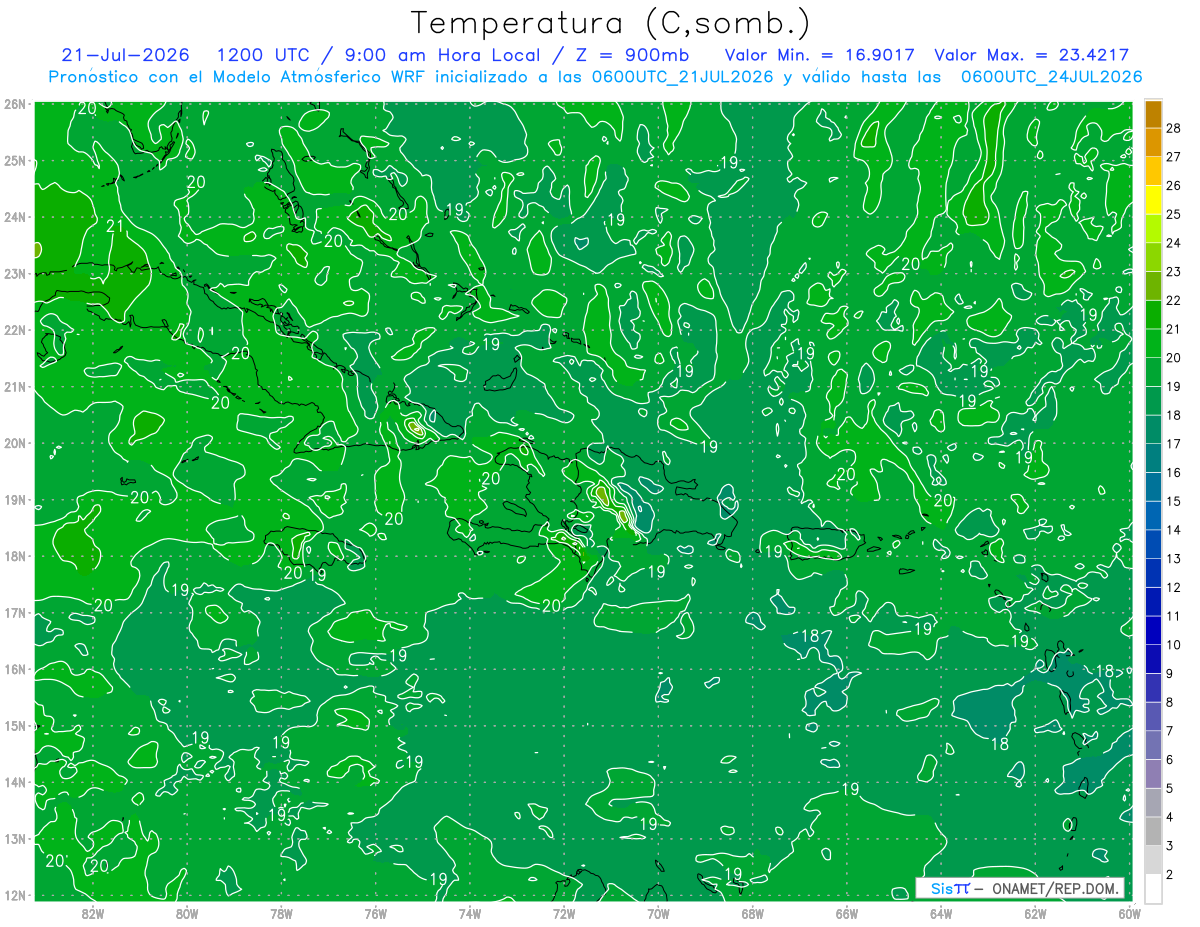Select the '5' value on the color legend

click(x=1170, y=789)
